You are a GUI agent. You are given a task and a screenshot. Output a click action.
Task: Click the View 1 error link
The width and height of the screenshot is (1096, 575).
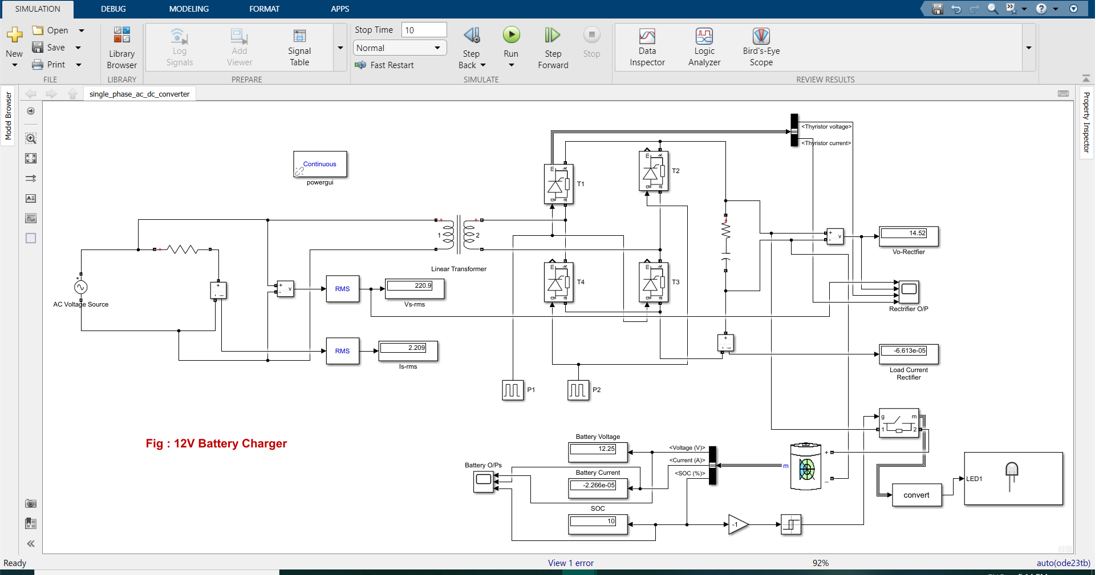(x=570, y=563)
